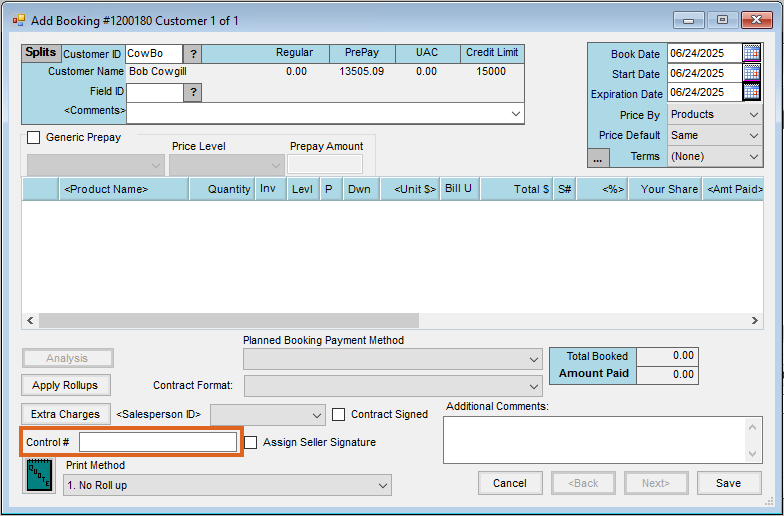Open the Print Method dropdown
The width and height of the screenshot is (784, 516).
click(x=227, y=485)
